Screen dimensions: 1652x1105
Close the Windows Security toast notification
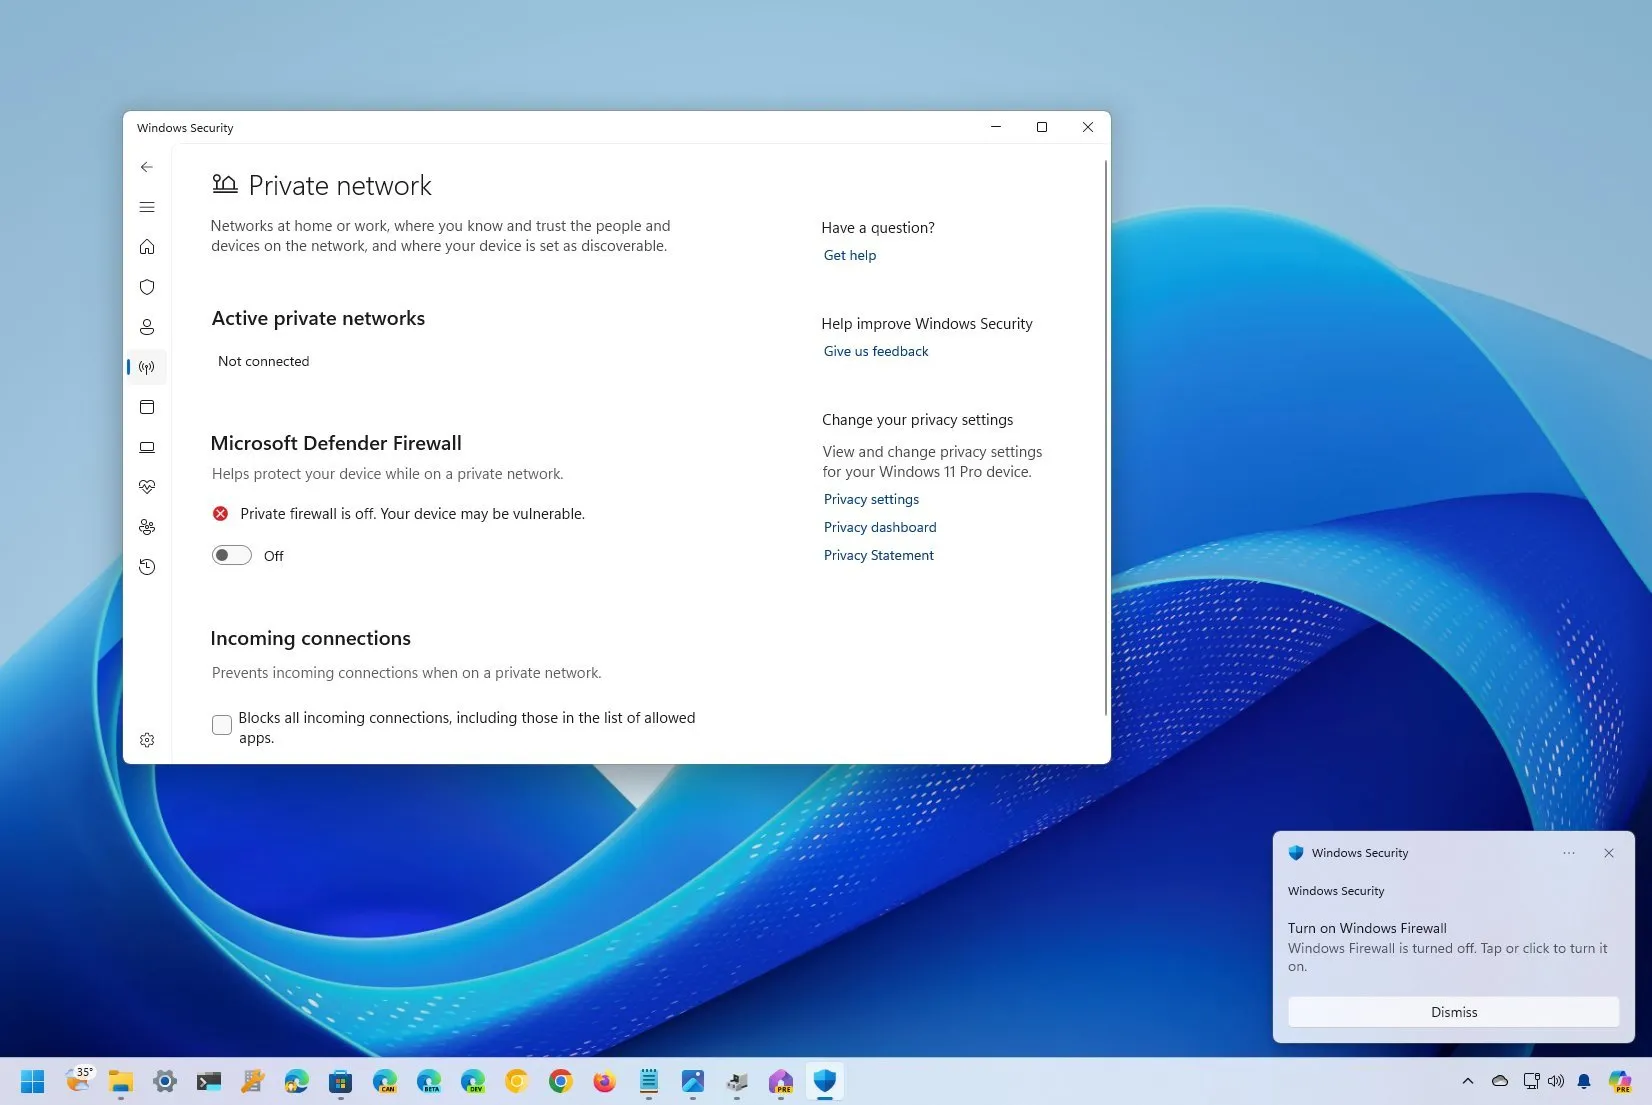pyautogui.click(x=1609, y=853)
